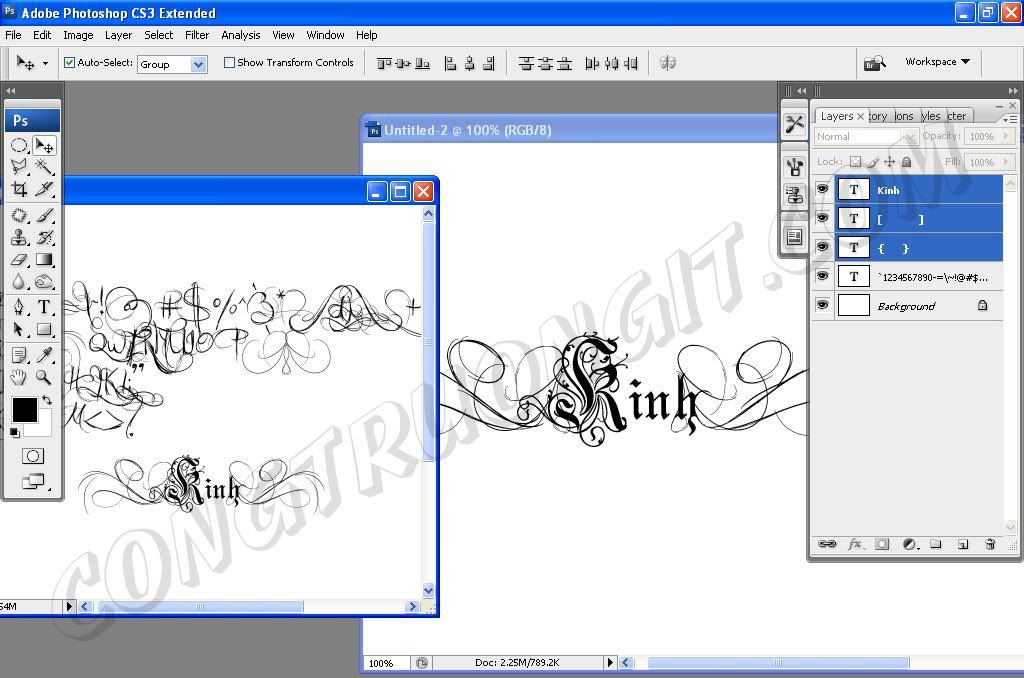Choose the Eraser tool
Screen dimensions: 1024x678
tap(19, 259)
